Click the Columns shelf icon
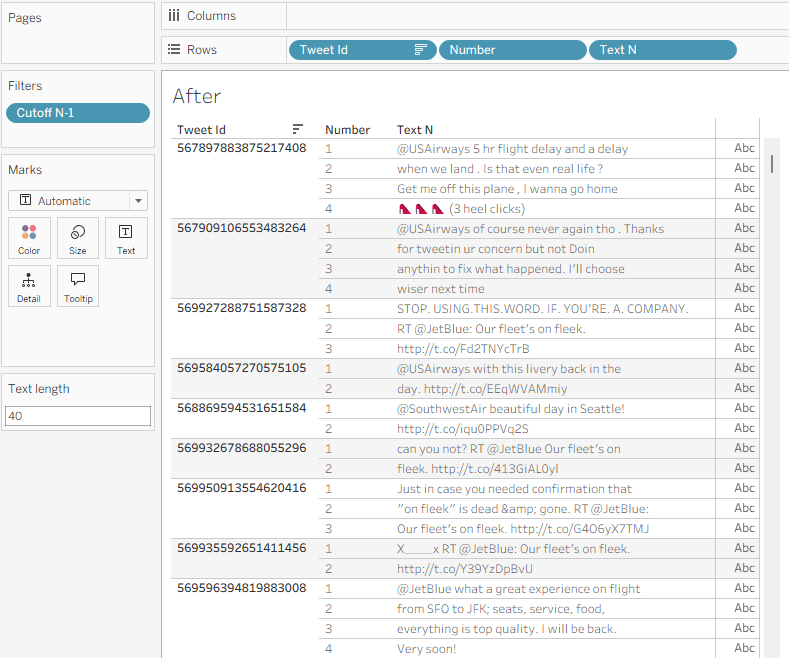Viewport: 789px width, 658px height. (x=174, y=16)
